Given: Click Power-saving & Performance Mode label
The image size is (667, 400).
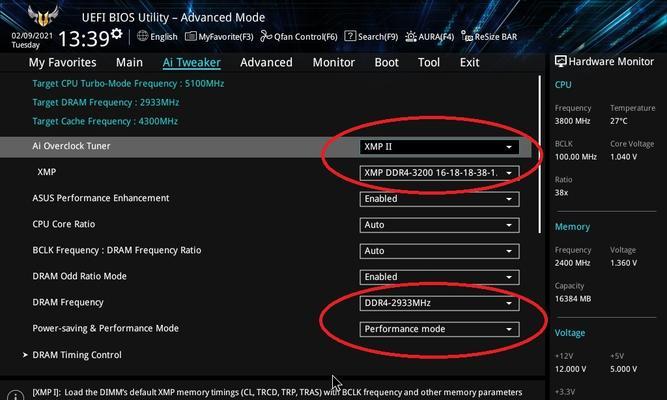Looking at the screenshot, I should (105, 329).
